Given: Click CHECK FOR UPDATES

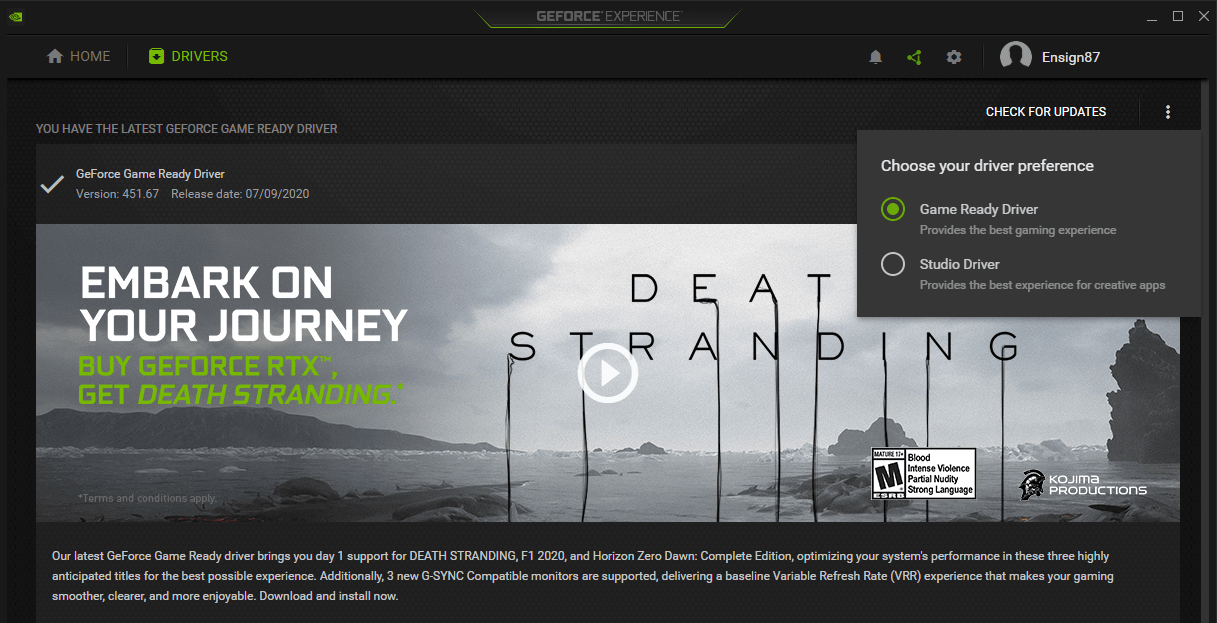Looking at the screenshot, I should pos(1046,112).
